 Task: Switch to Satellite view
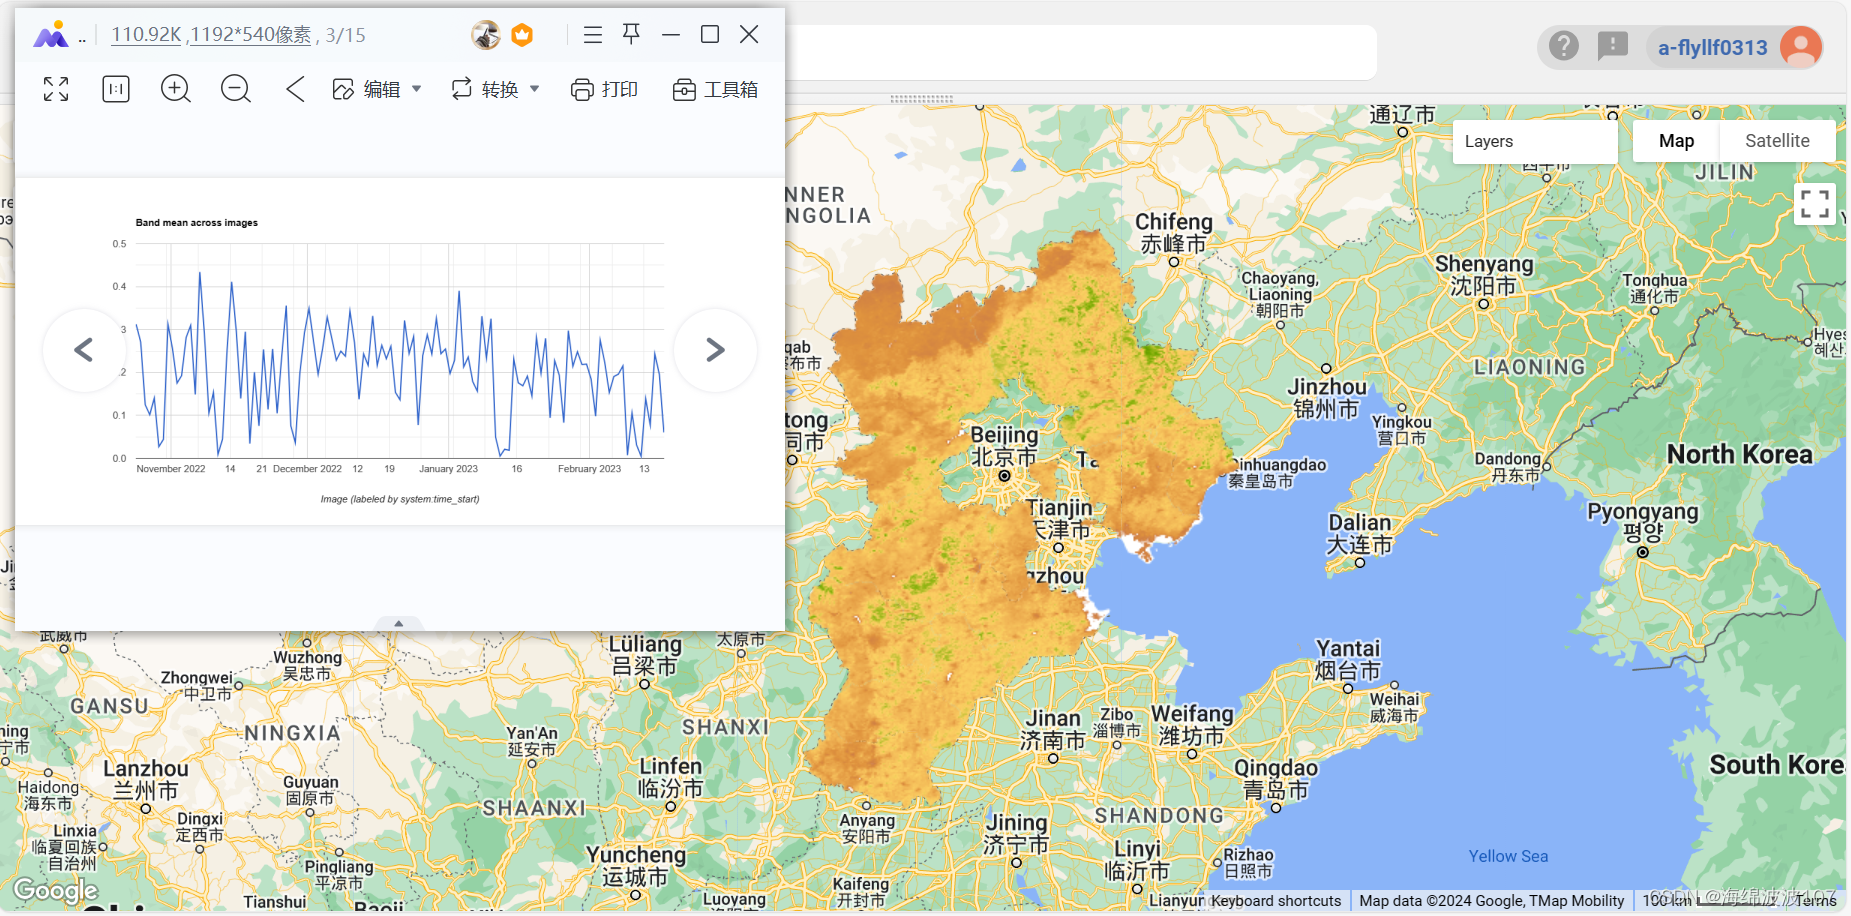coord(1777,141)
